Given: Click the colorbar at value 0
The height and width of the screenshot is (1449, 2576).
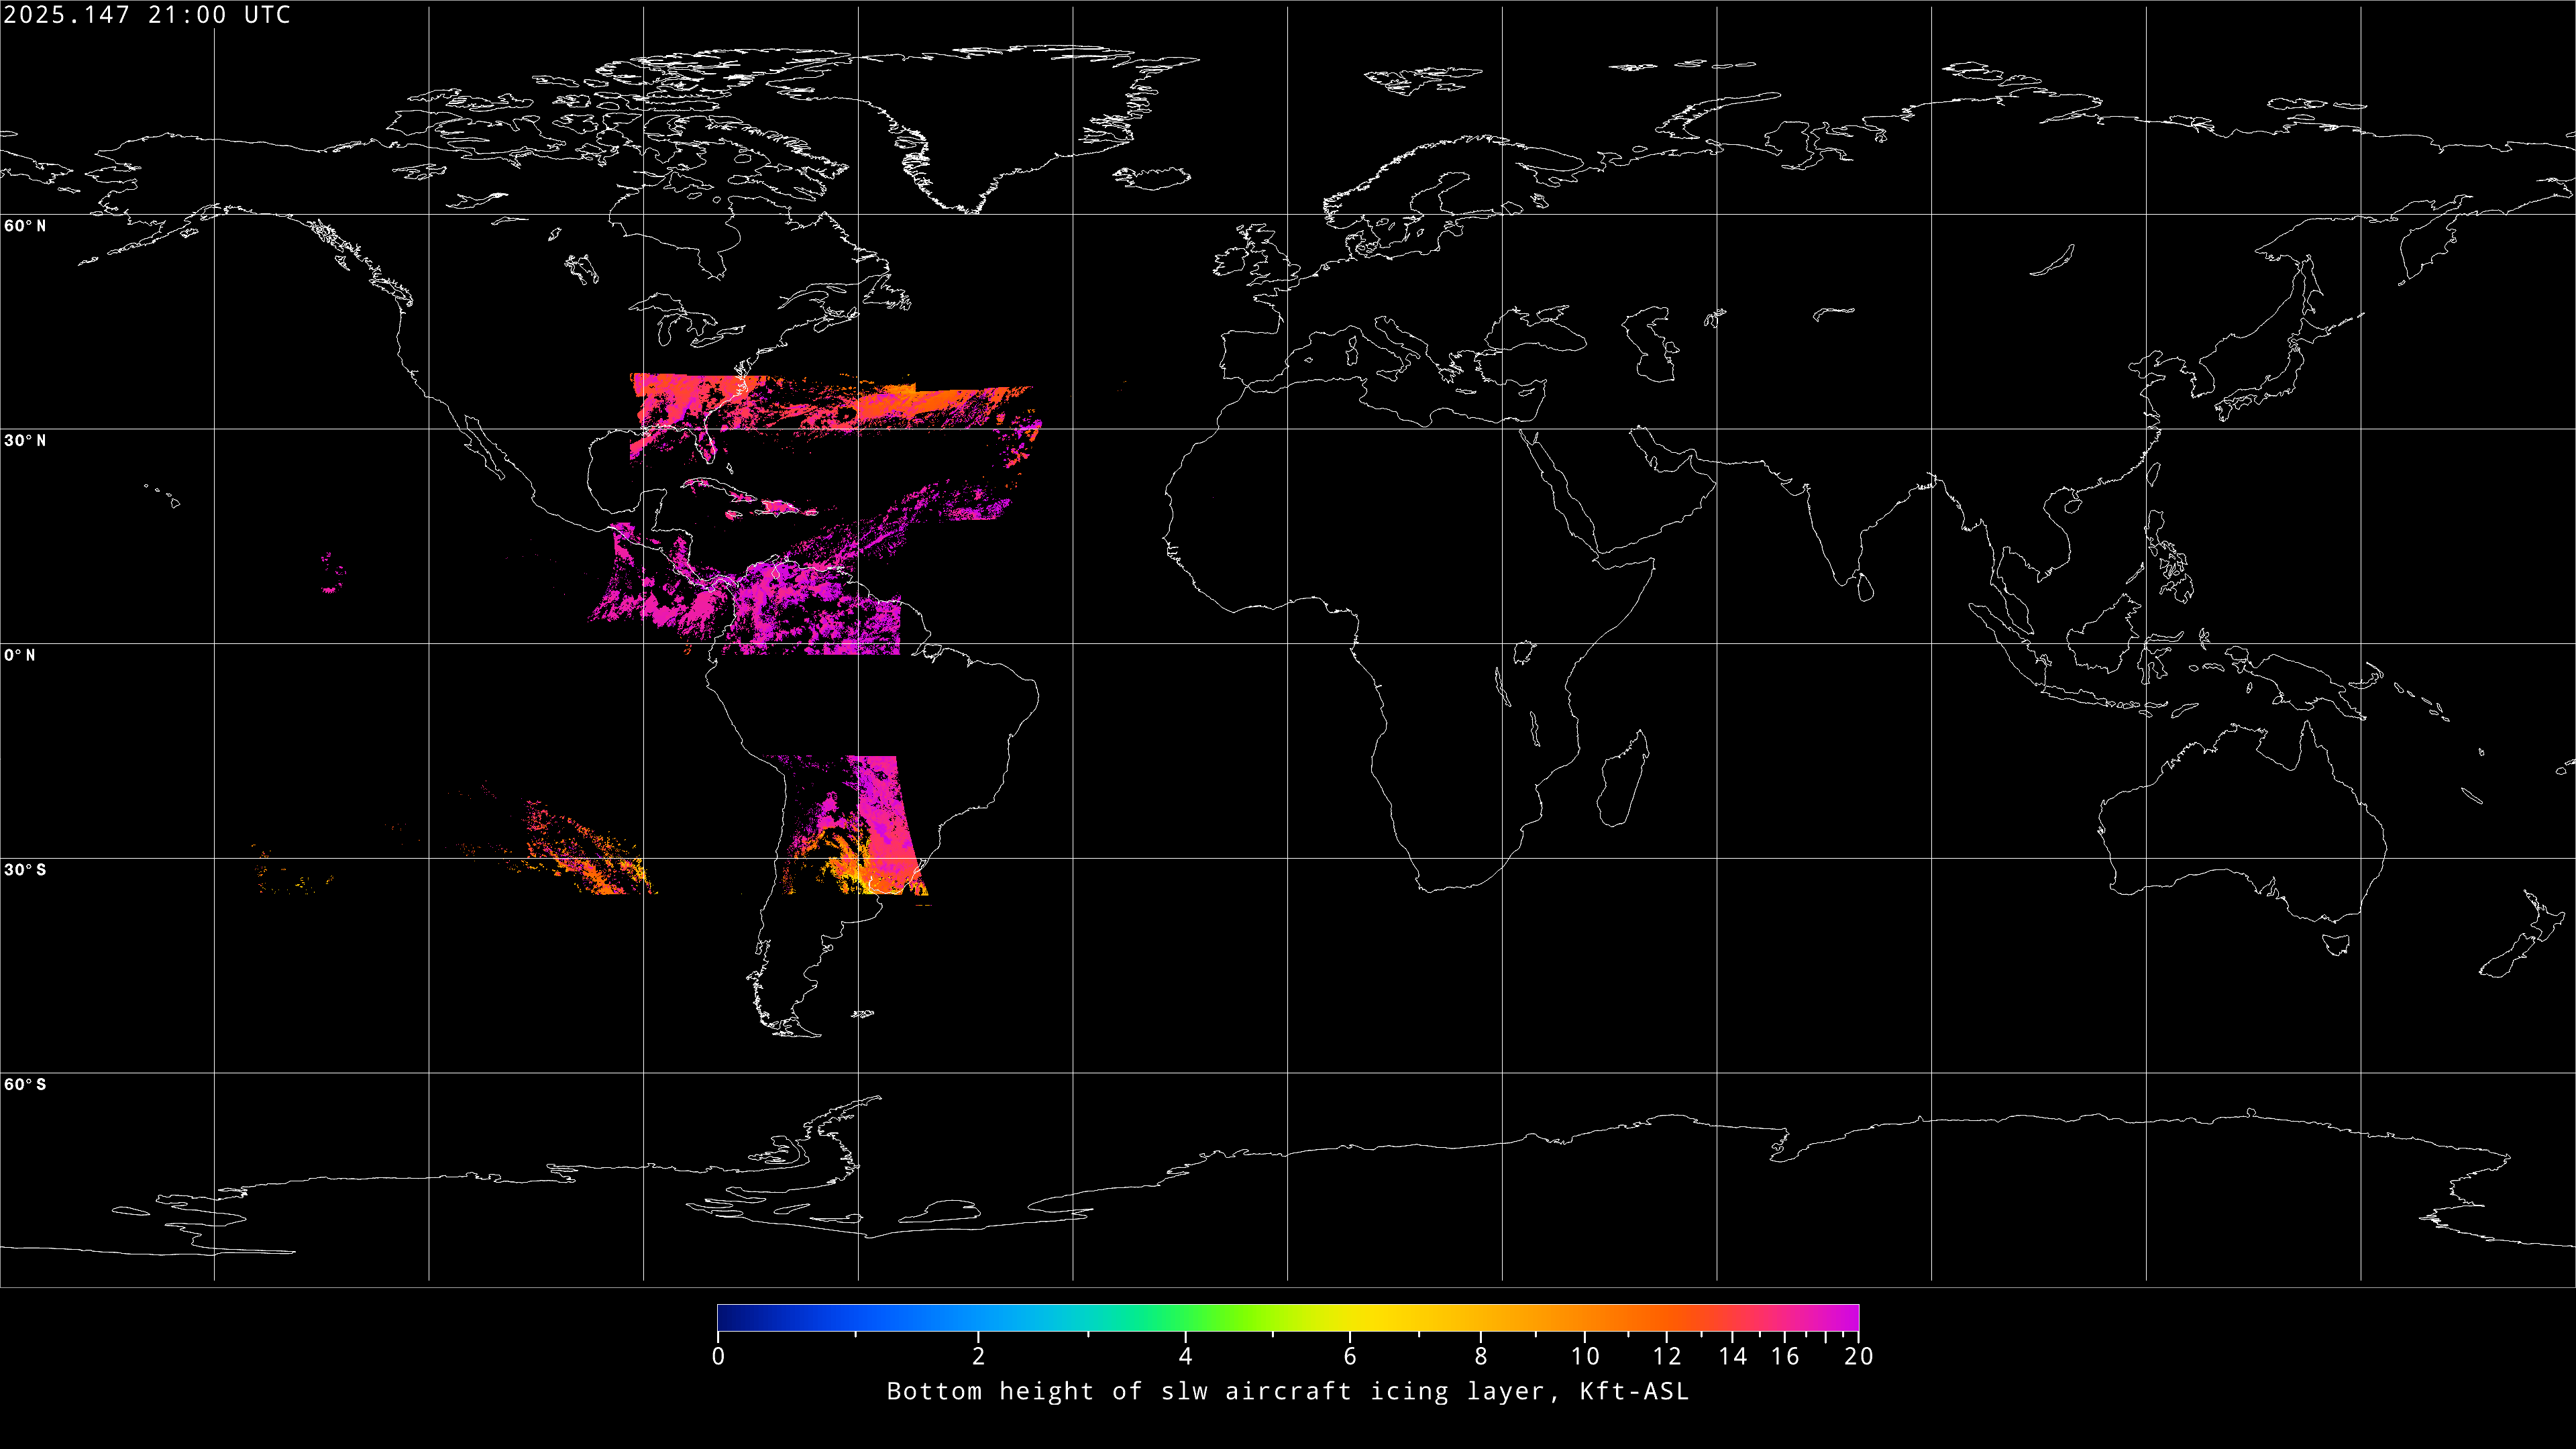Looking at the screenshot, I should [718, 1356].
